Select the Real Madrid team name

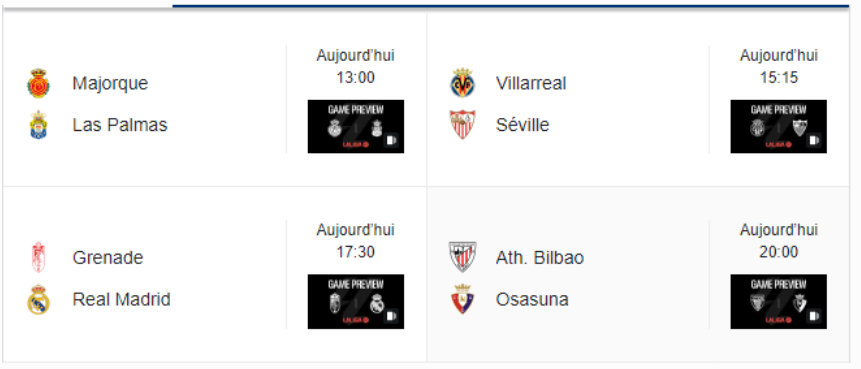pyautogui.click(x=121, y=299)
